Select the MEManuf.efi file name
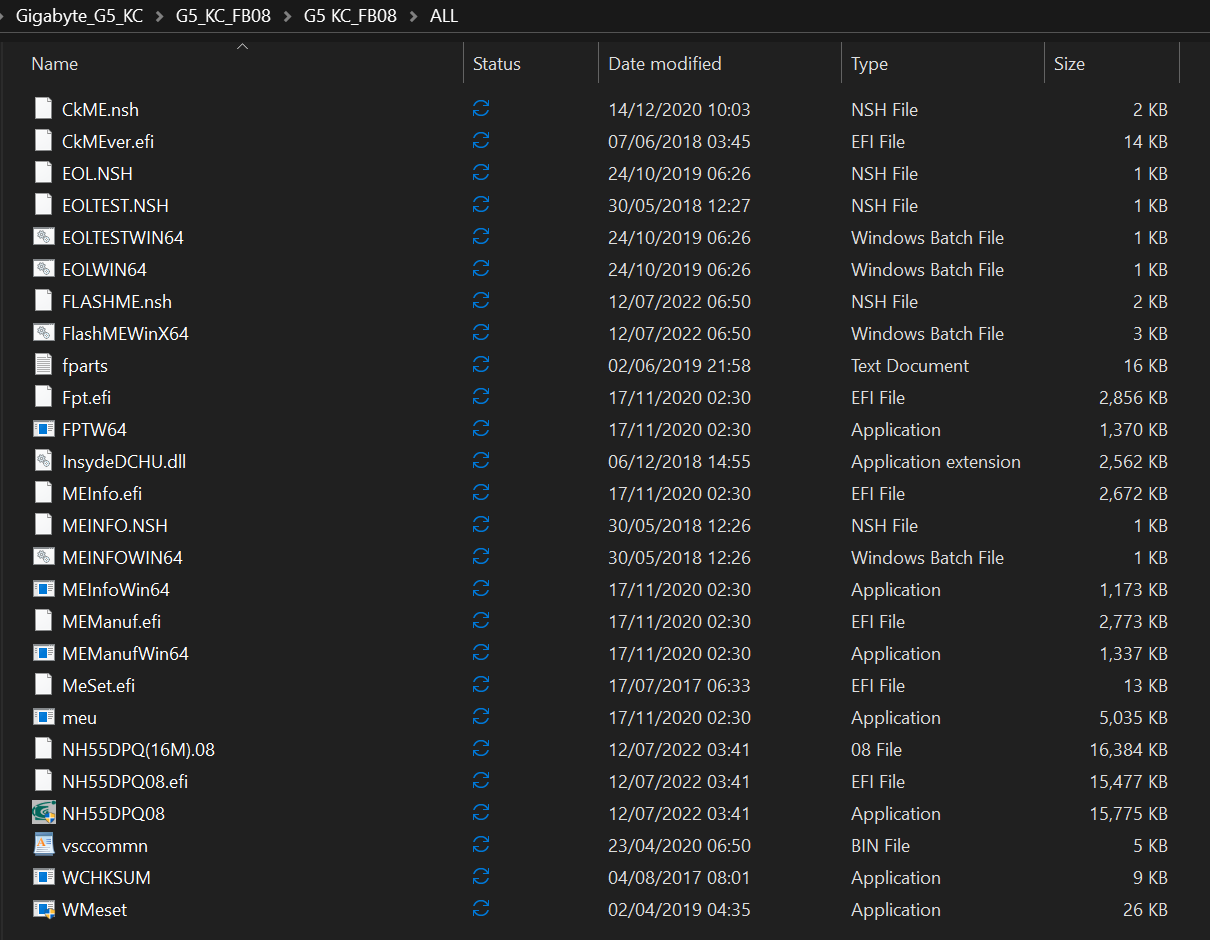The width and height of the screenshot is (1210, 940). 111,621
